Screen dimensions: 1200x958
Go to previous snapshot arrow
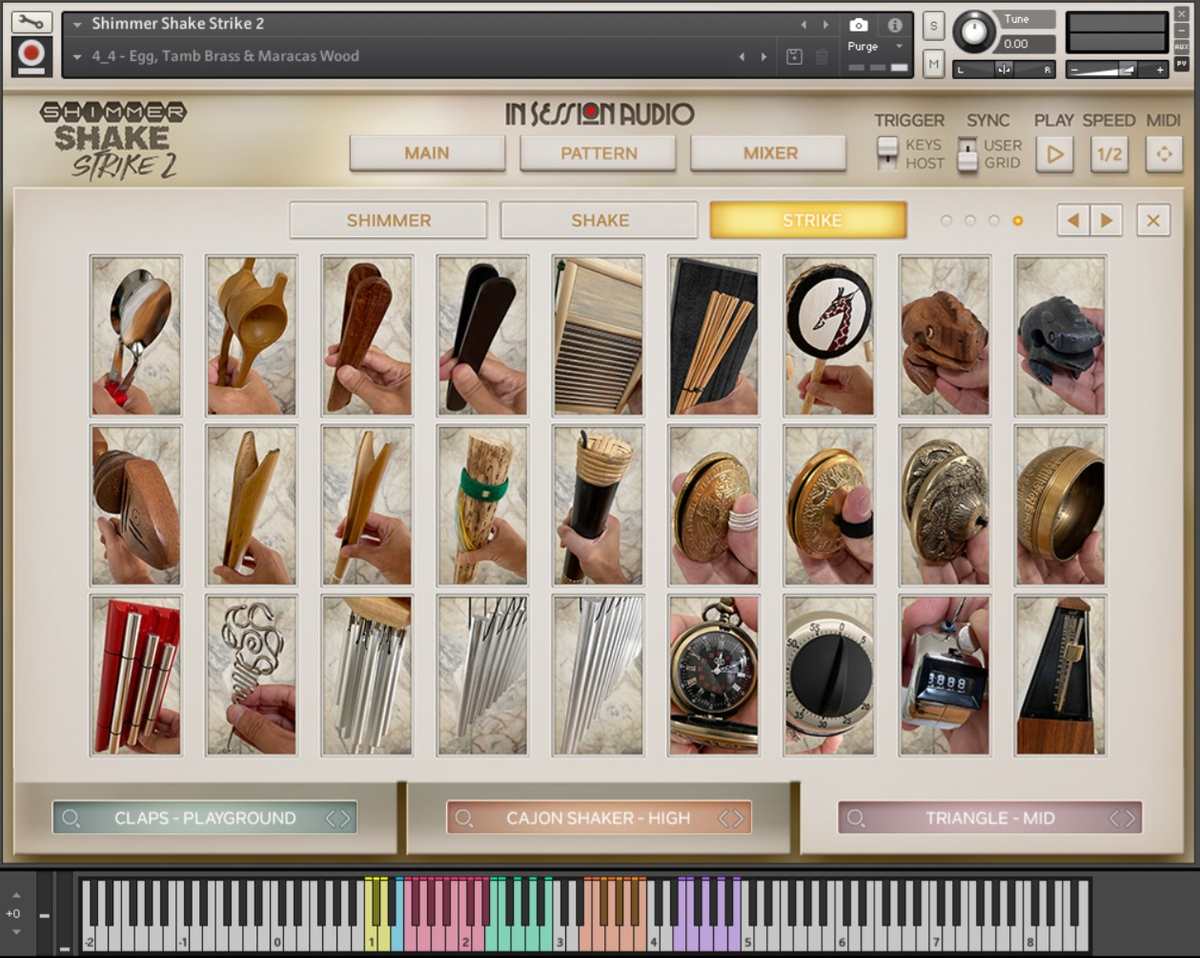[x=742, y=57]
